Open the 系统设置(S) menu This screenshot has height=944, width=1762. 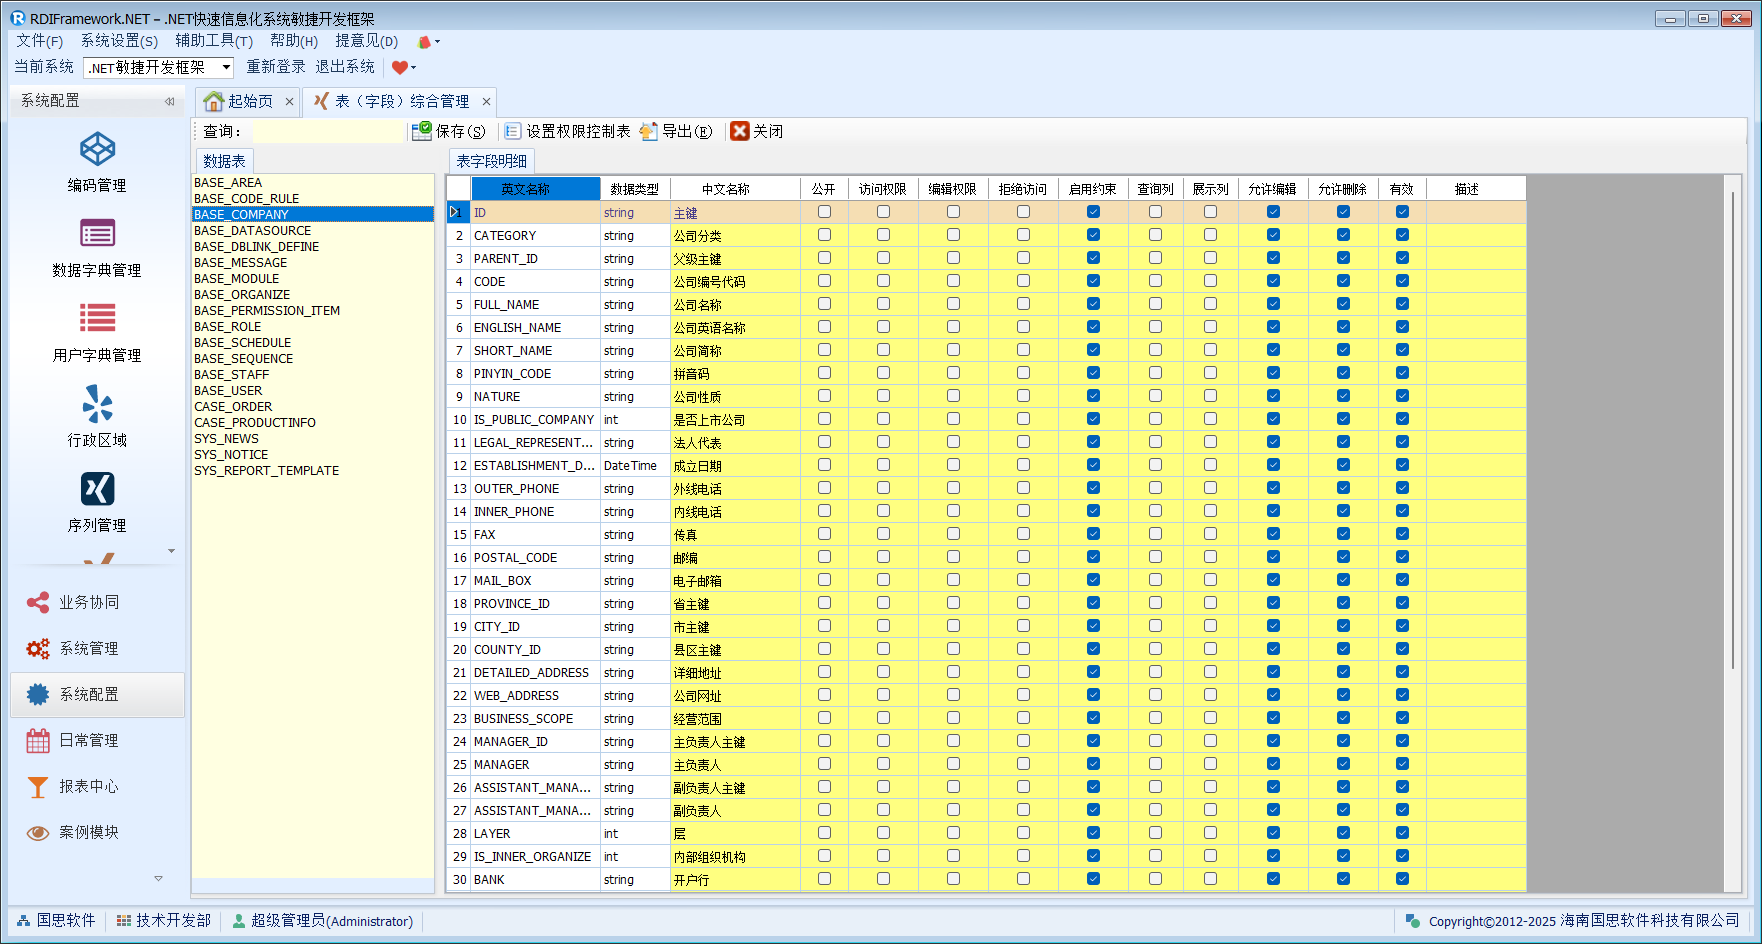pyautogui.click(x=119, y=41)
